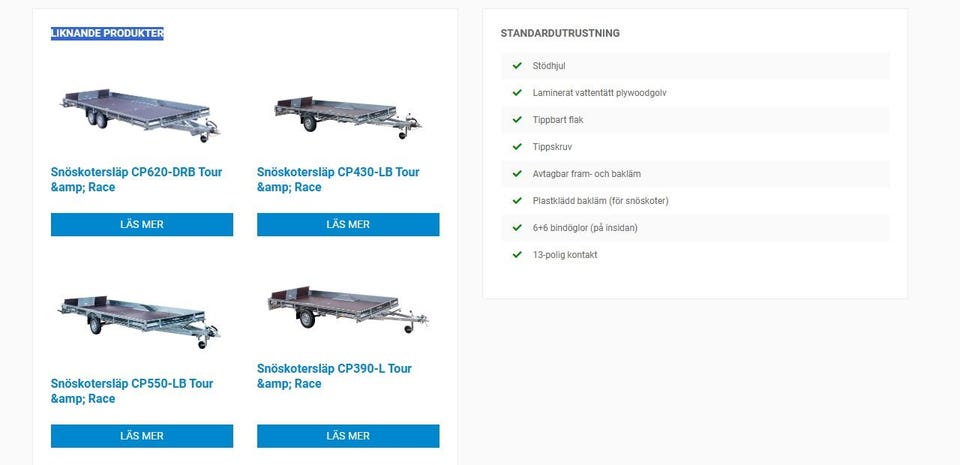The height and width of the screenshot is (465, 960).
Task: Click checkmark next to Laminerat vattentätt plywoodgolv
Action: point(517,93)
